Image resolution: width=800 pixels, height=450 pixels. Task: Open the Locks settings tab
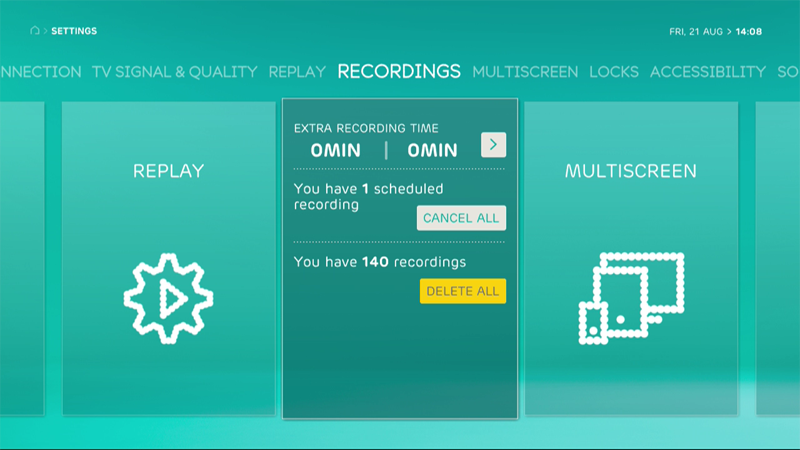[614, 72]
